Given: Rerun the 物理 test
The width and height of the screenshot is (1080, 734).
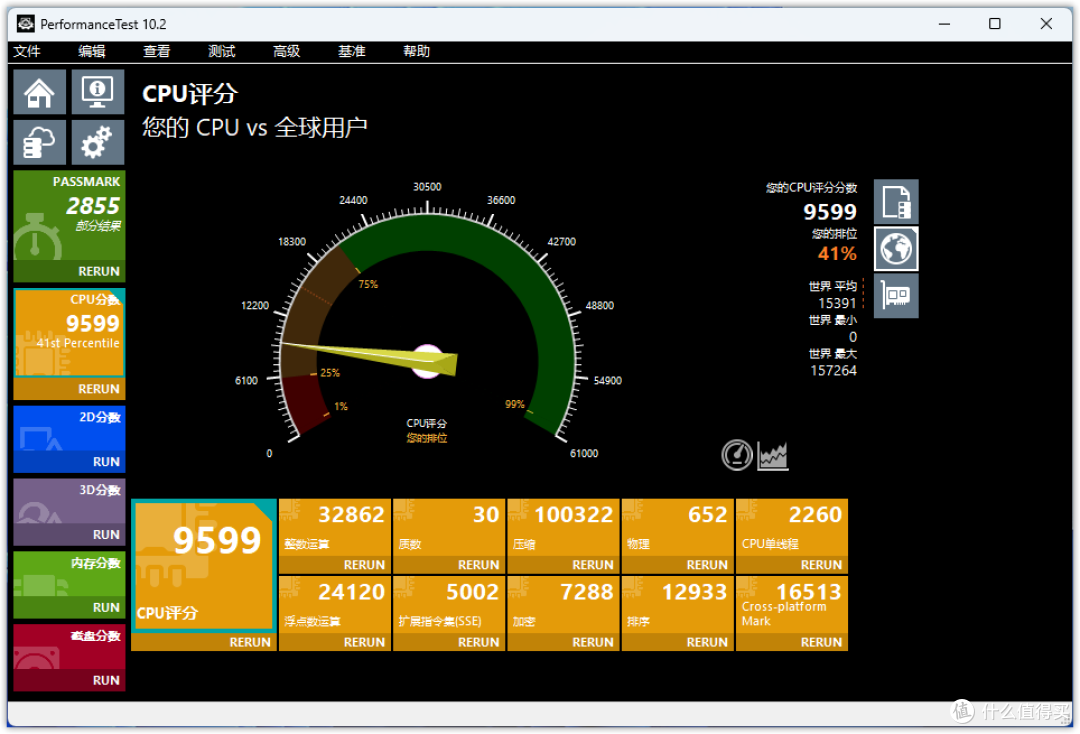Looking at the screenshot, I should point(707,565).
